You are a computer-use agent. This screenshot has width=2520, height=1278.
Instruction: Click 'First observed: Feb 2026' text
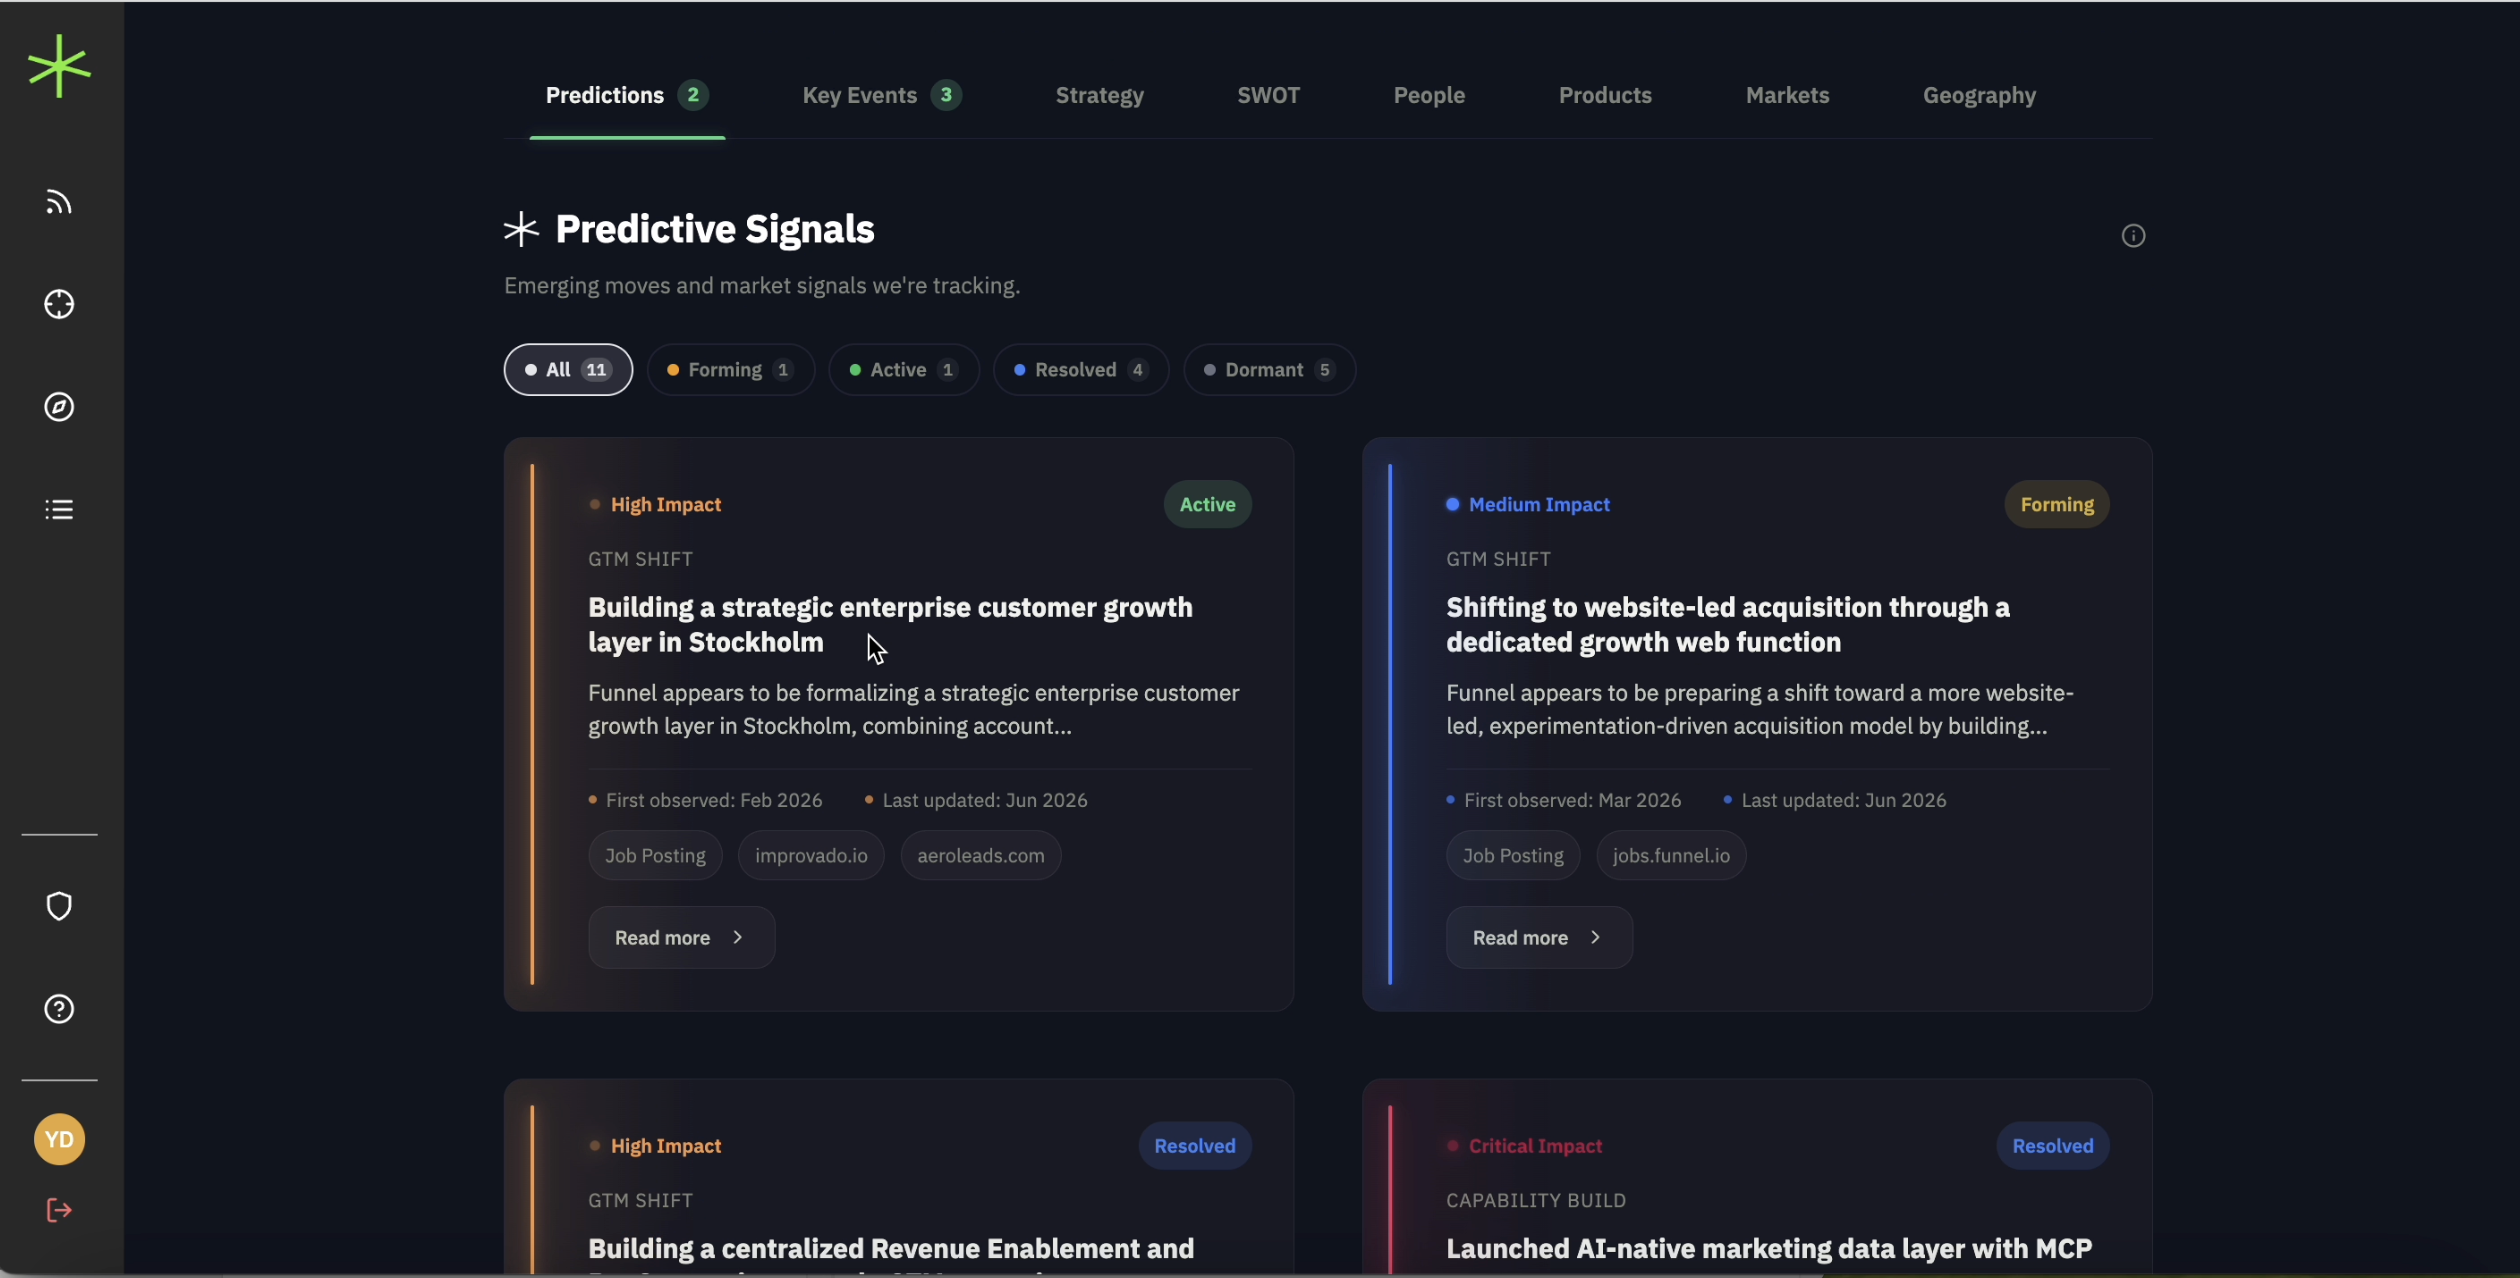(x=714, y=801)
